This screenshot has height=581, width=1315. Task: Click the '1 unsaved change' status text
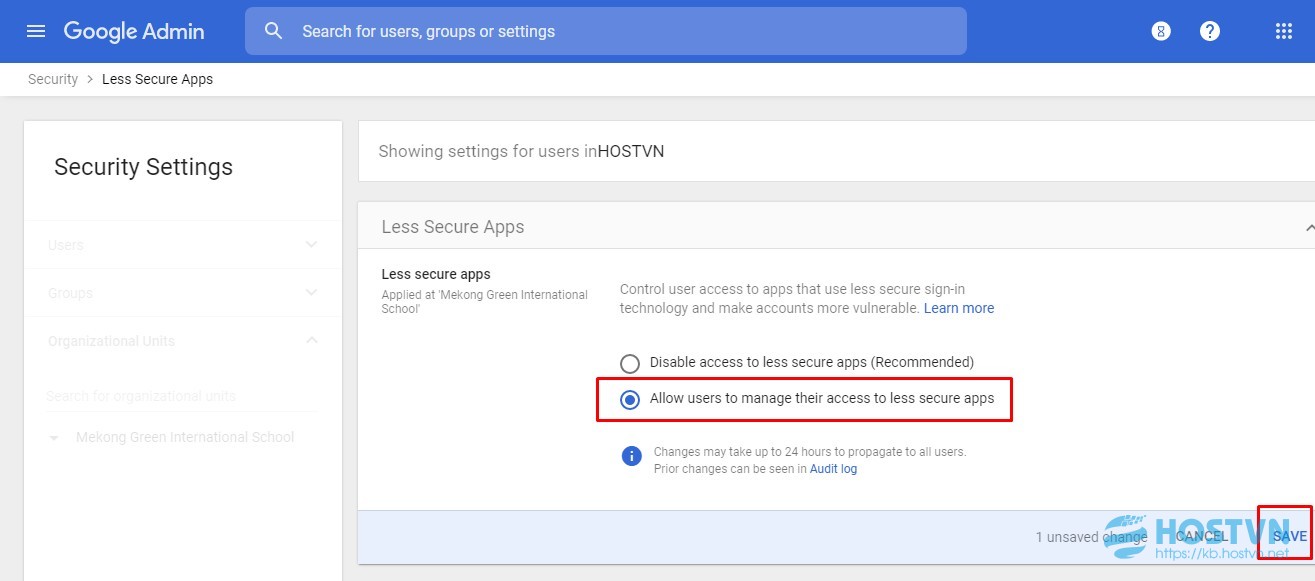1091,537
